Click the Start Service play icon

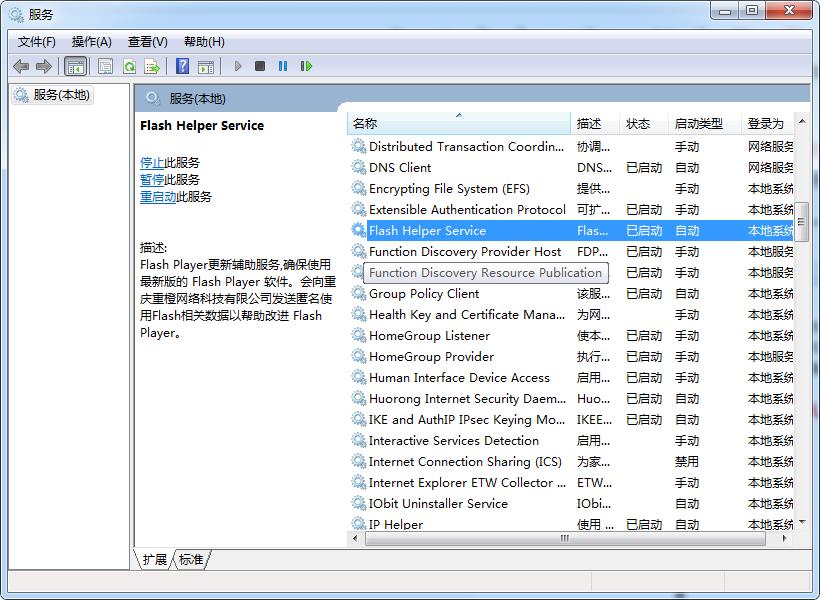238,66
